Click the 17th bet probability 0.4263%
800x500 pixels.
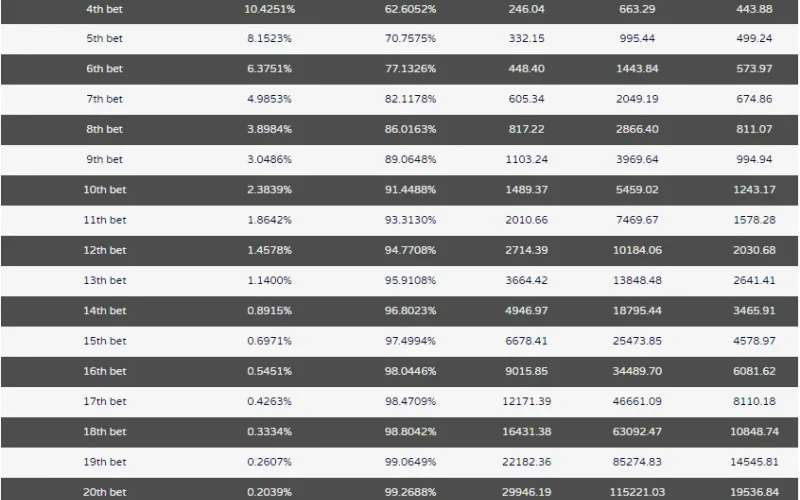coord(269,401)
